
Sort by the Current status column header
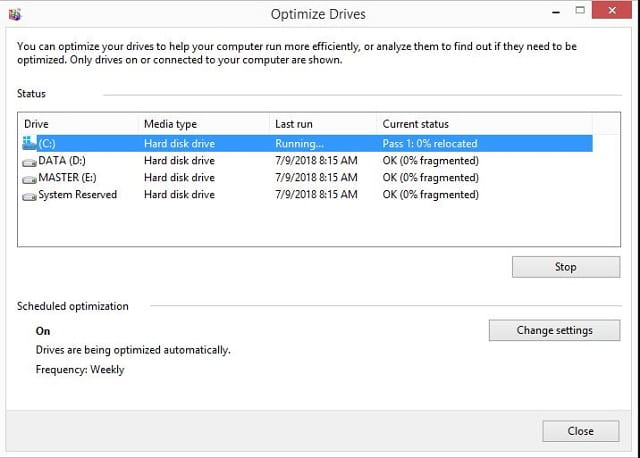pos(484,124)
